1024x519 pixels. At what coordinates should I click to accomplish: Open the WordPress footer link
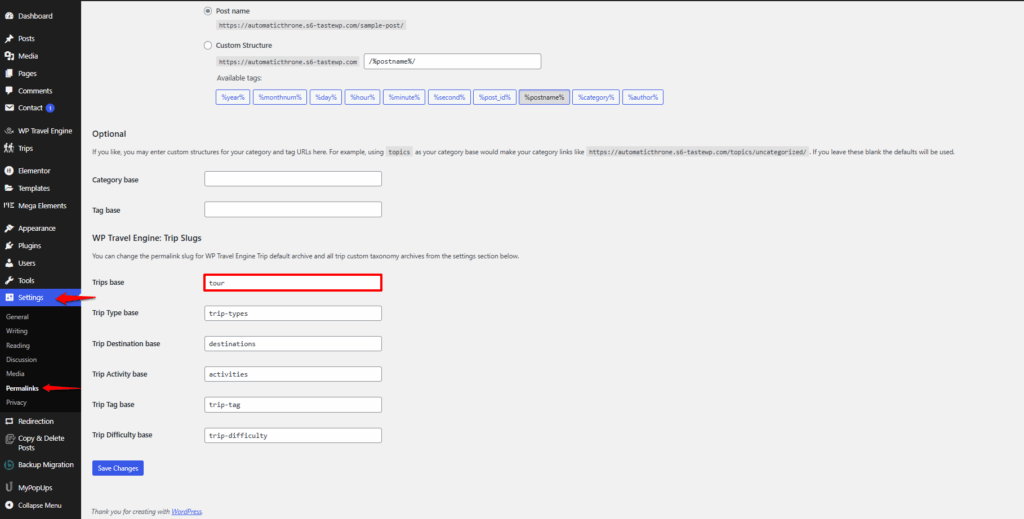186,511
